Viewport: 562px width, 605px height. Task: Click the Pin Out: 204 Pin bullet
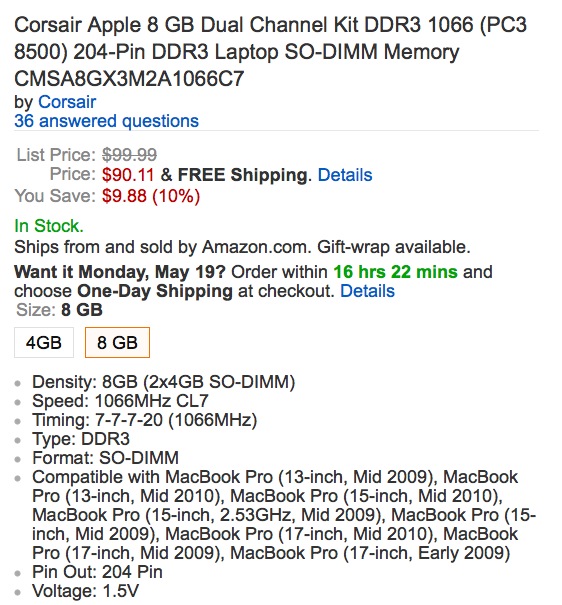[x=97, y=572]
